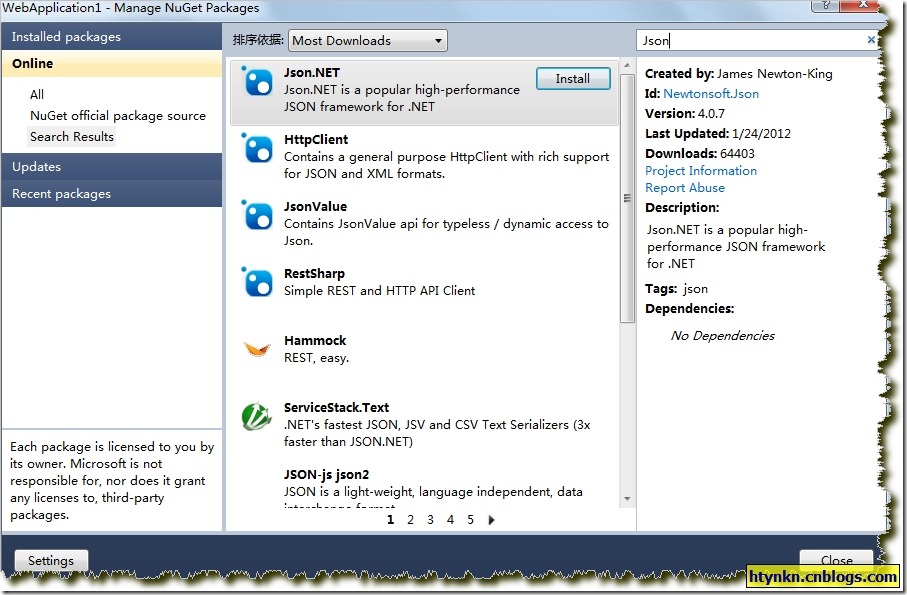
Task: Go to results page 2
Action: tap(410, 520)
